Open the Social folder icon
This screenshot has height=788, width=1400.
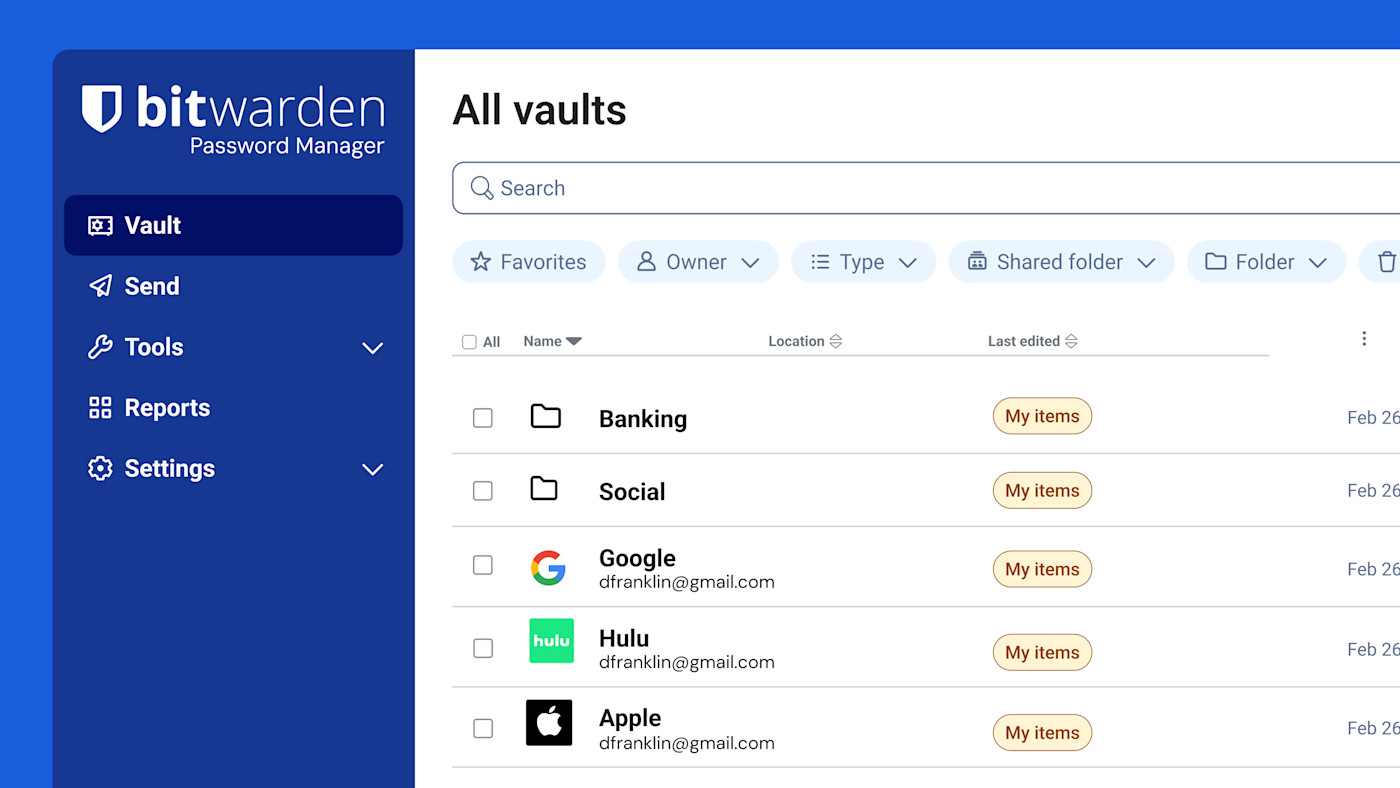coord(544,489)
